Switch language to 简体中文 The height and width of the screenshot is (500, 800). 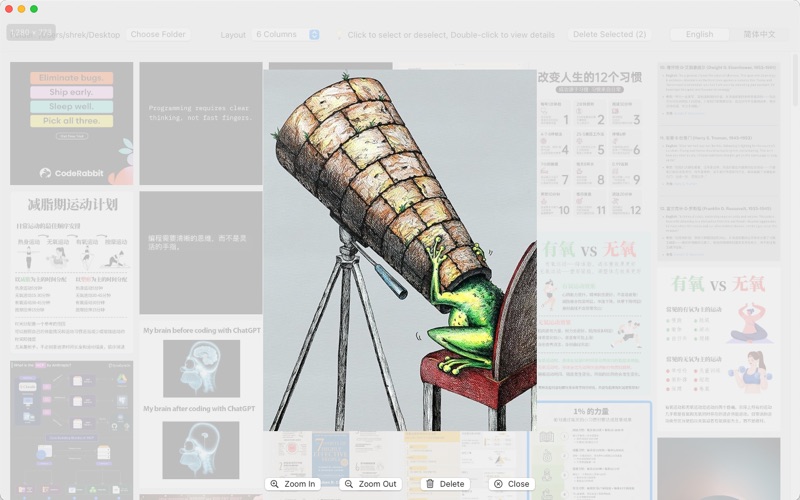click(x=759, y=34)
